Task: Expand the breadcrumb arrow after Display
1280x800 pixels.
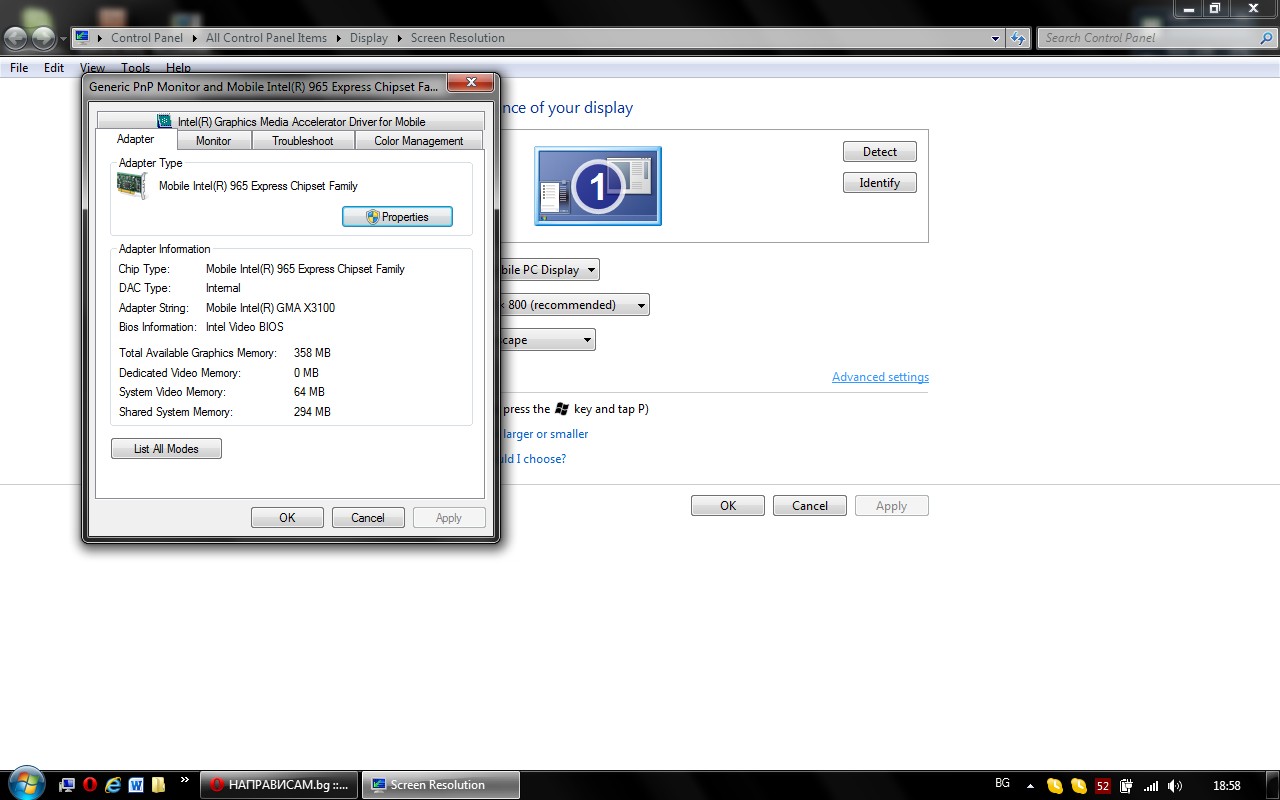Action: [399, 38]
